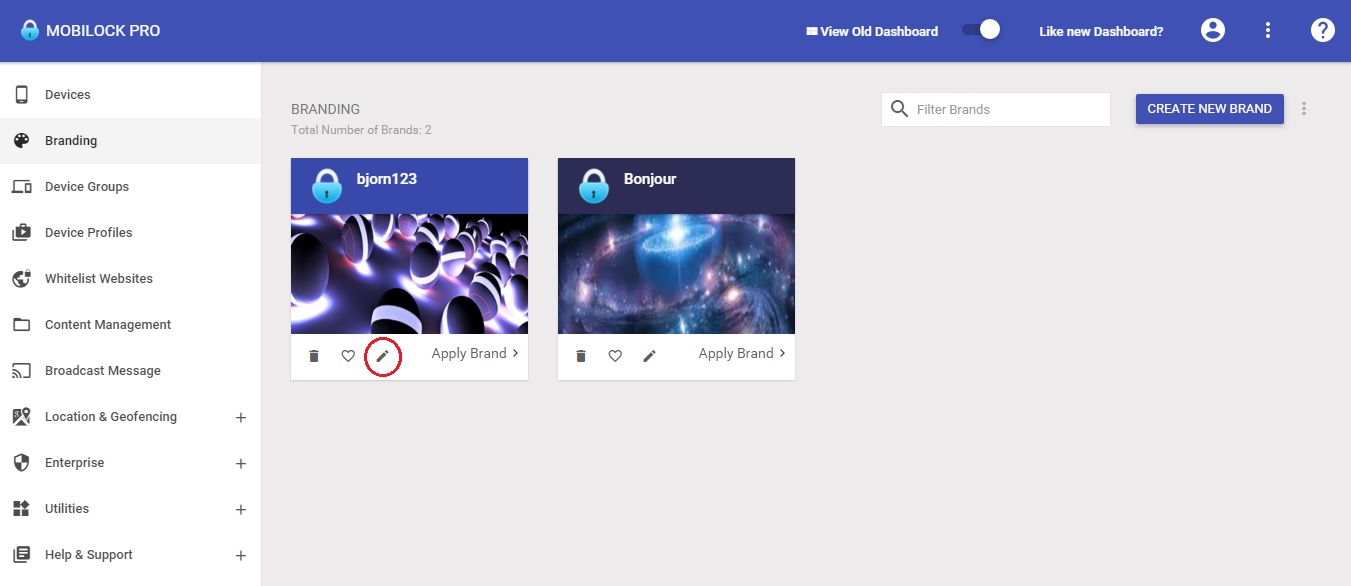Expand the Utilities plus sign
Screen dimensions: 1351x586
point(240,510)
